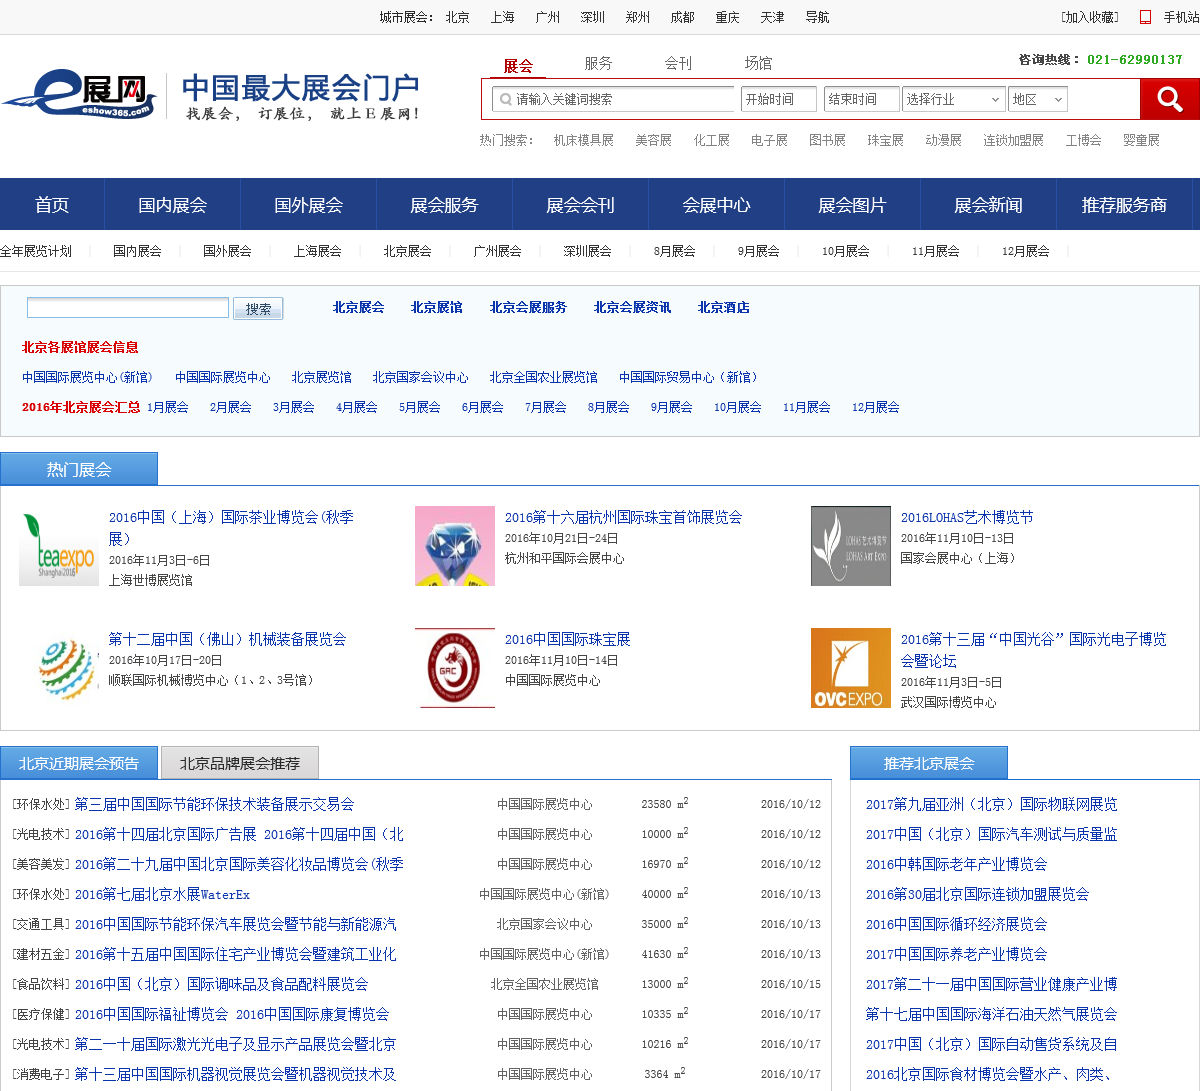Image resolution: width=1200 pixels, height=1091 pixels.
Task: Open 推荐服务商 in main navigation
Action: pyautogui.click(x=1124, y=205)
